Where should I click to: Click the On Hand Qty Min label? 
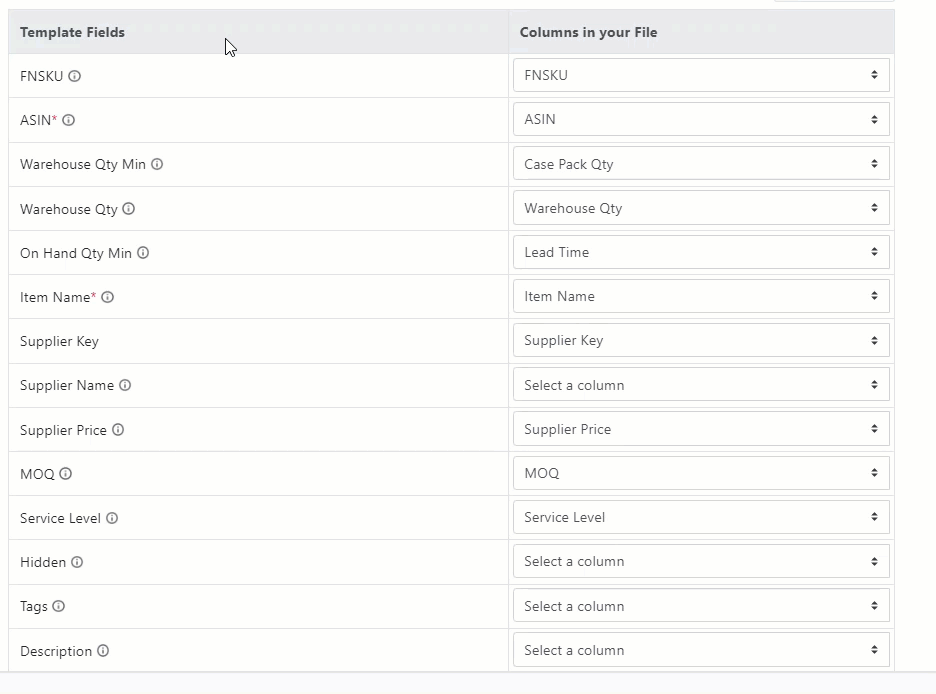pos(76,253)
